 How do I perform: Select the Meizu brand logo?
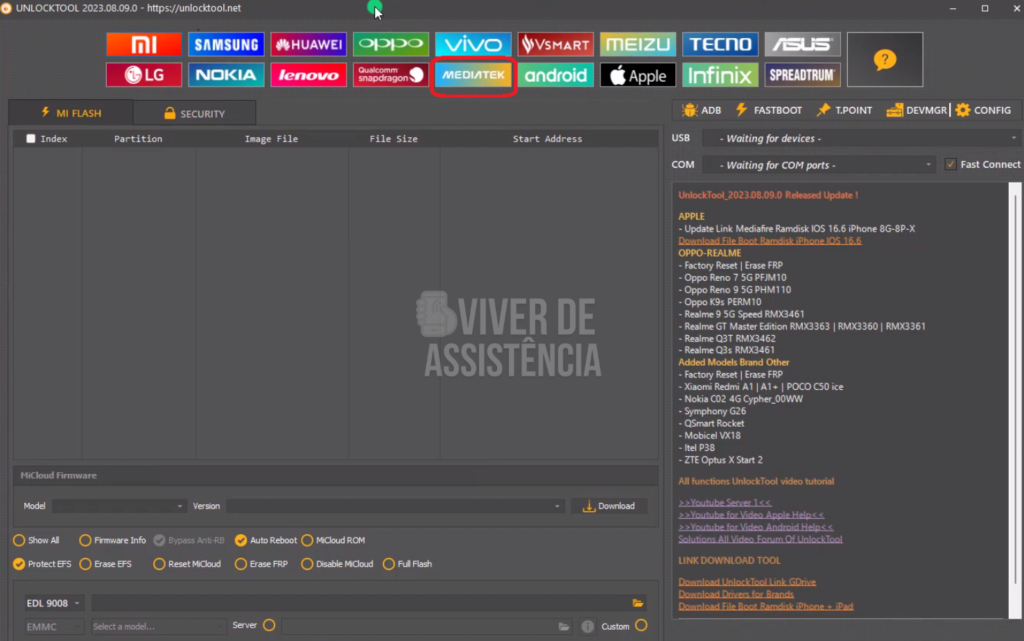tap(637, 44)
